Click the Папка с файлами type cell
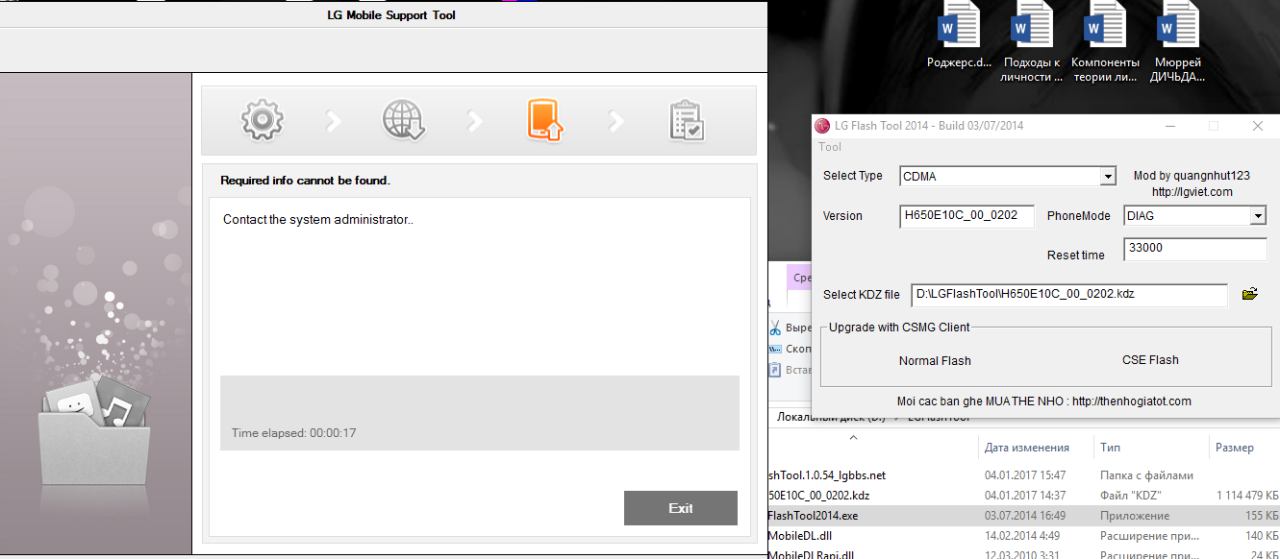1280x559 pixels. (1146, 475)
